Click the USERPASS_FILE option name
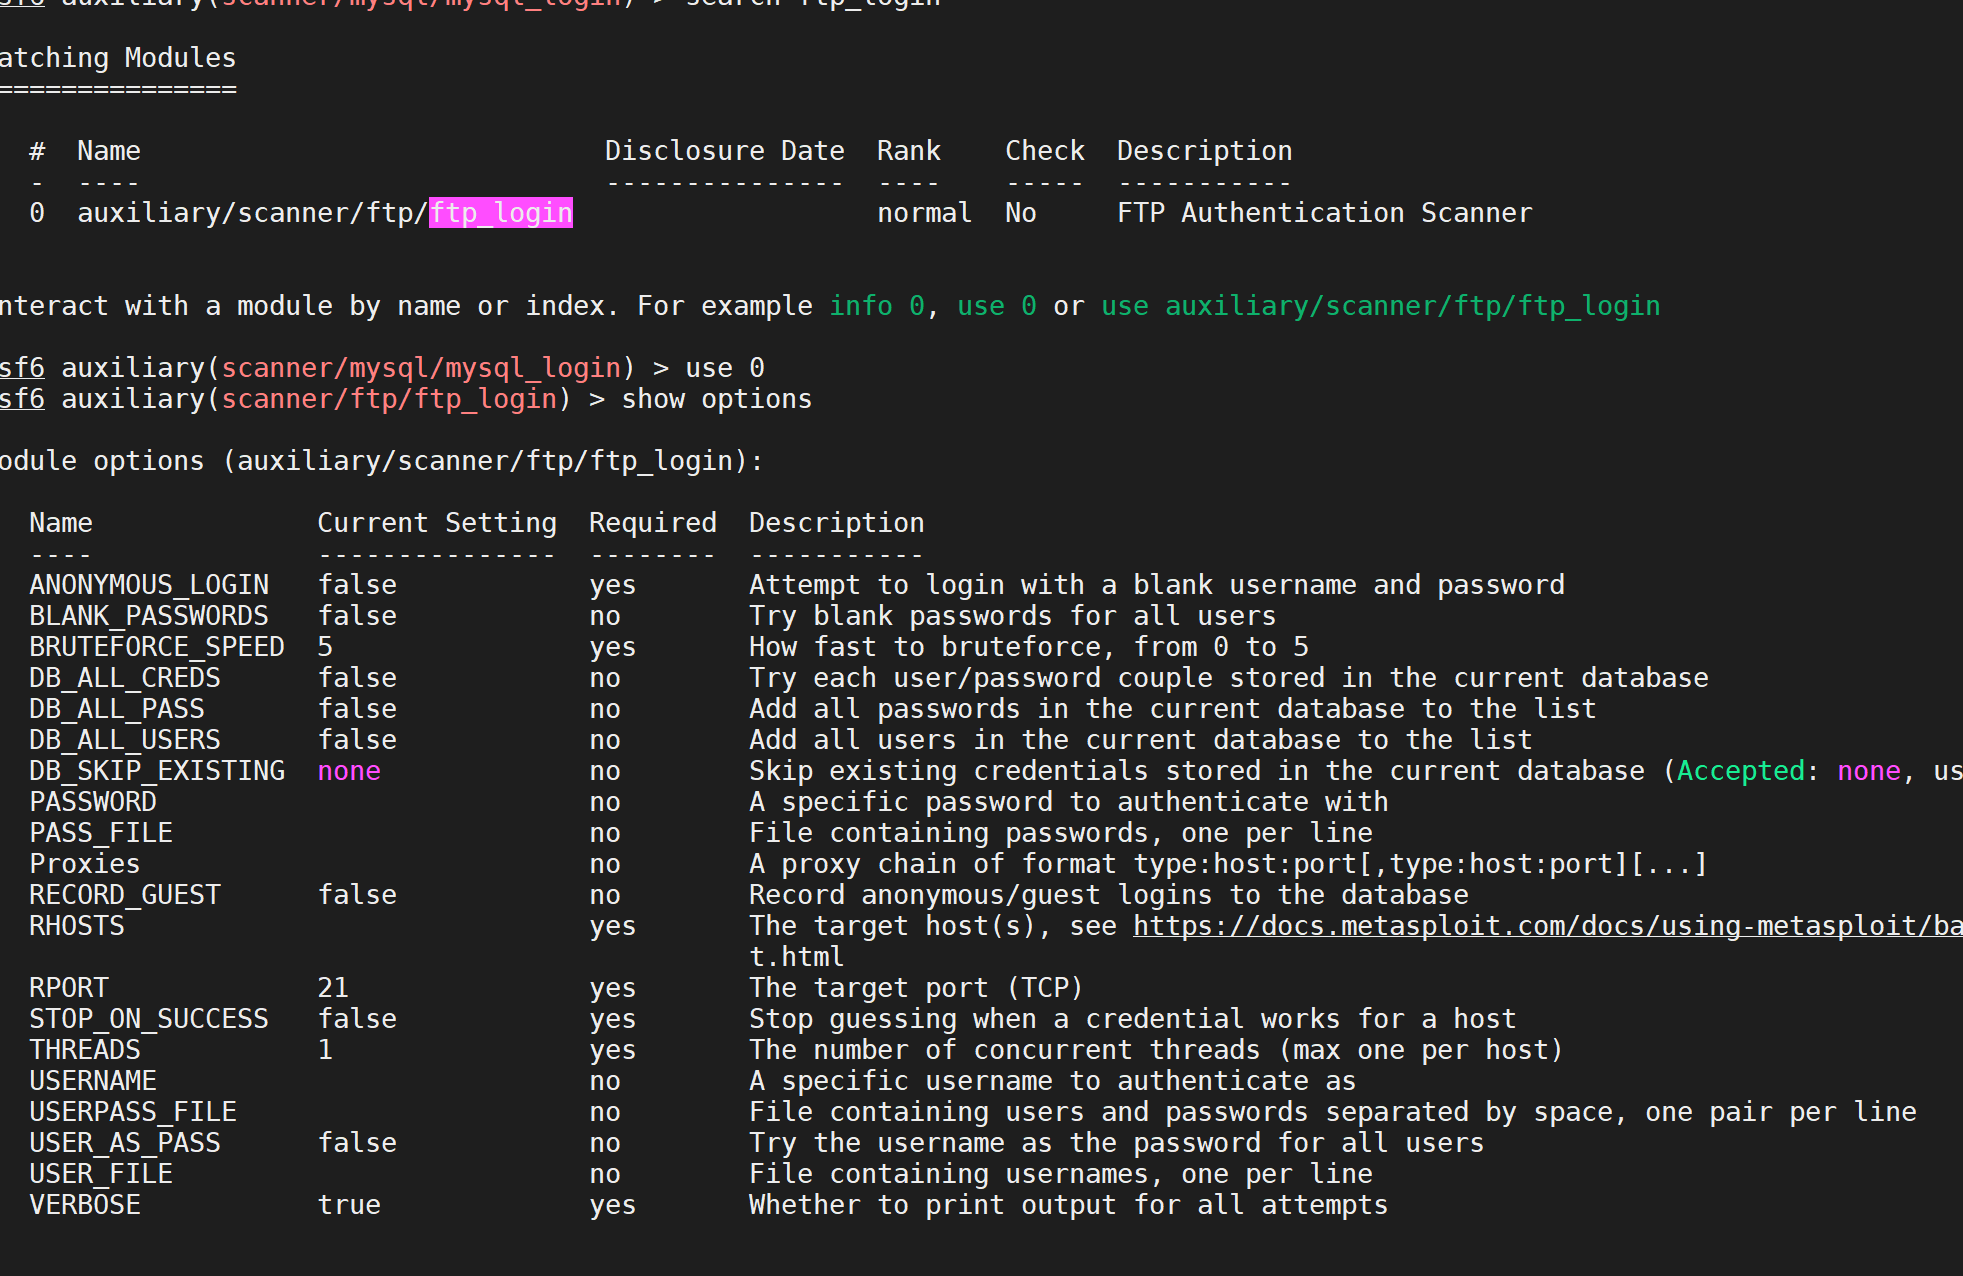Viewport: 1963px width, 1276px height. tap(133, 1112)
